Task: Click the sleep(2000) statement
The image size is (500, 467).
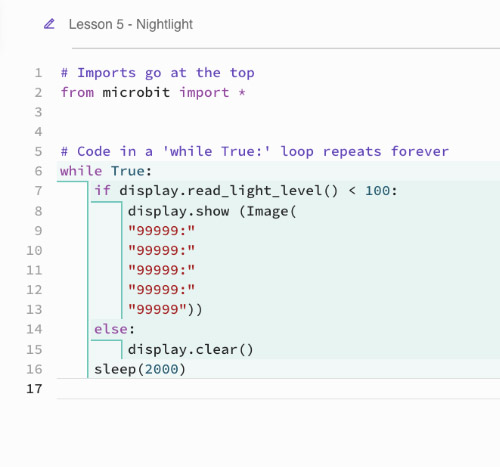Action: pos(140,369)
